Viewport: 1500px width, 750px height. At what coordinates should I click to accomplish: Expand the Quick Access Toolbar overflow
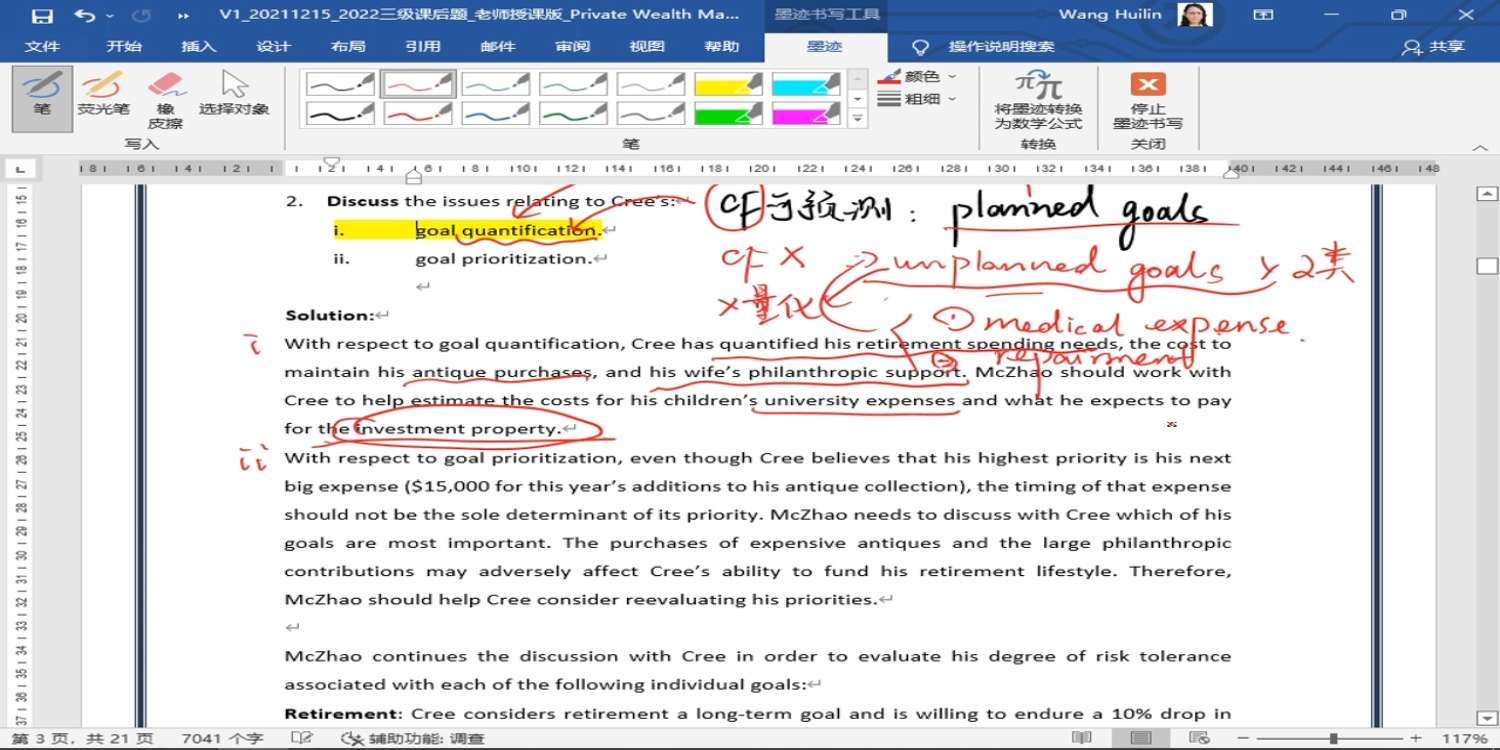[x=184, y=16]
